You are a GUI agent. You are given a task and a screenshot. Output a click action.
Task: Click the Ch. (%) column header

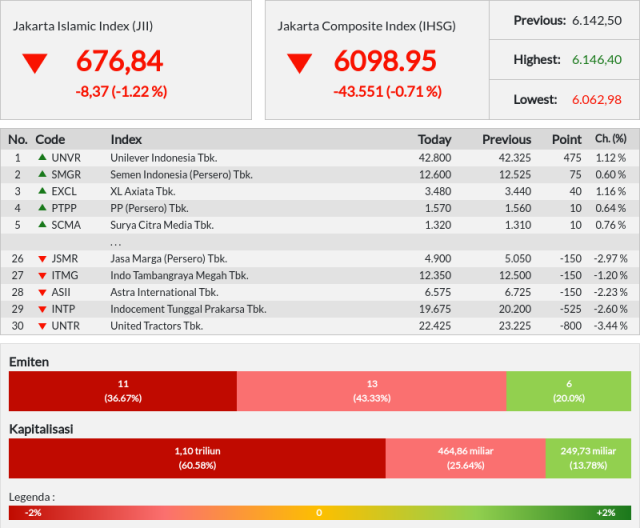611,139
